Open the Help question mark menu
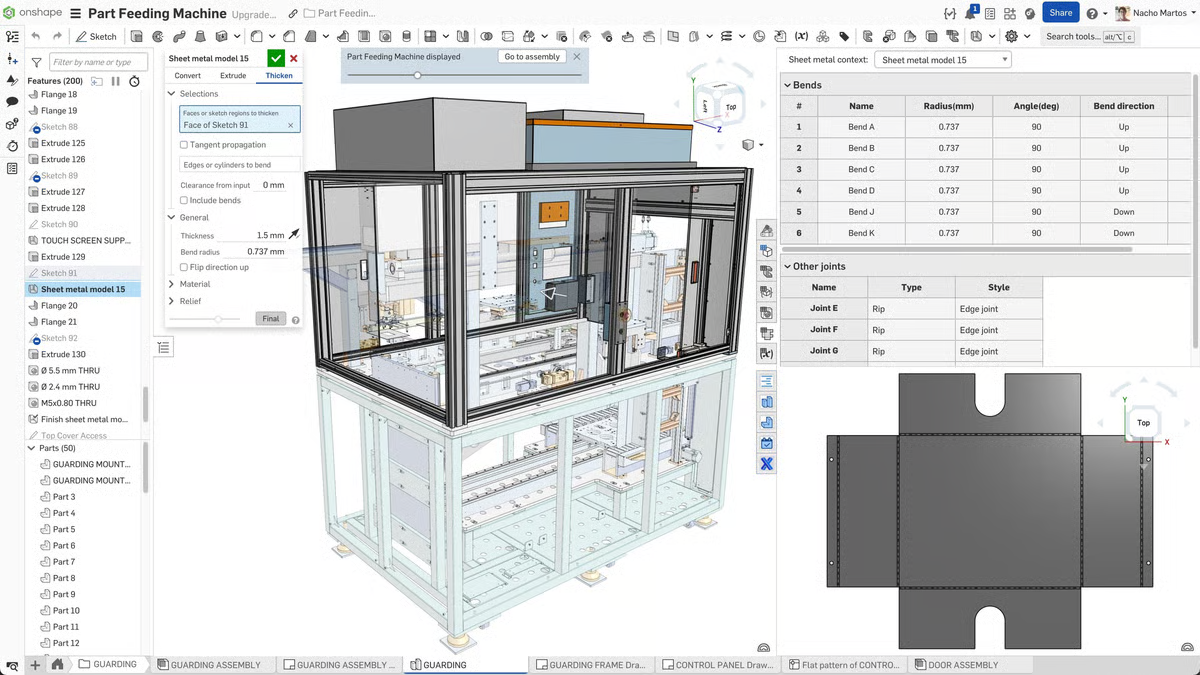The width and height of the screenshot is (1200, 675). click(x=1092, y=13)
